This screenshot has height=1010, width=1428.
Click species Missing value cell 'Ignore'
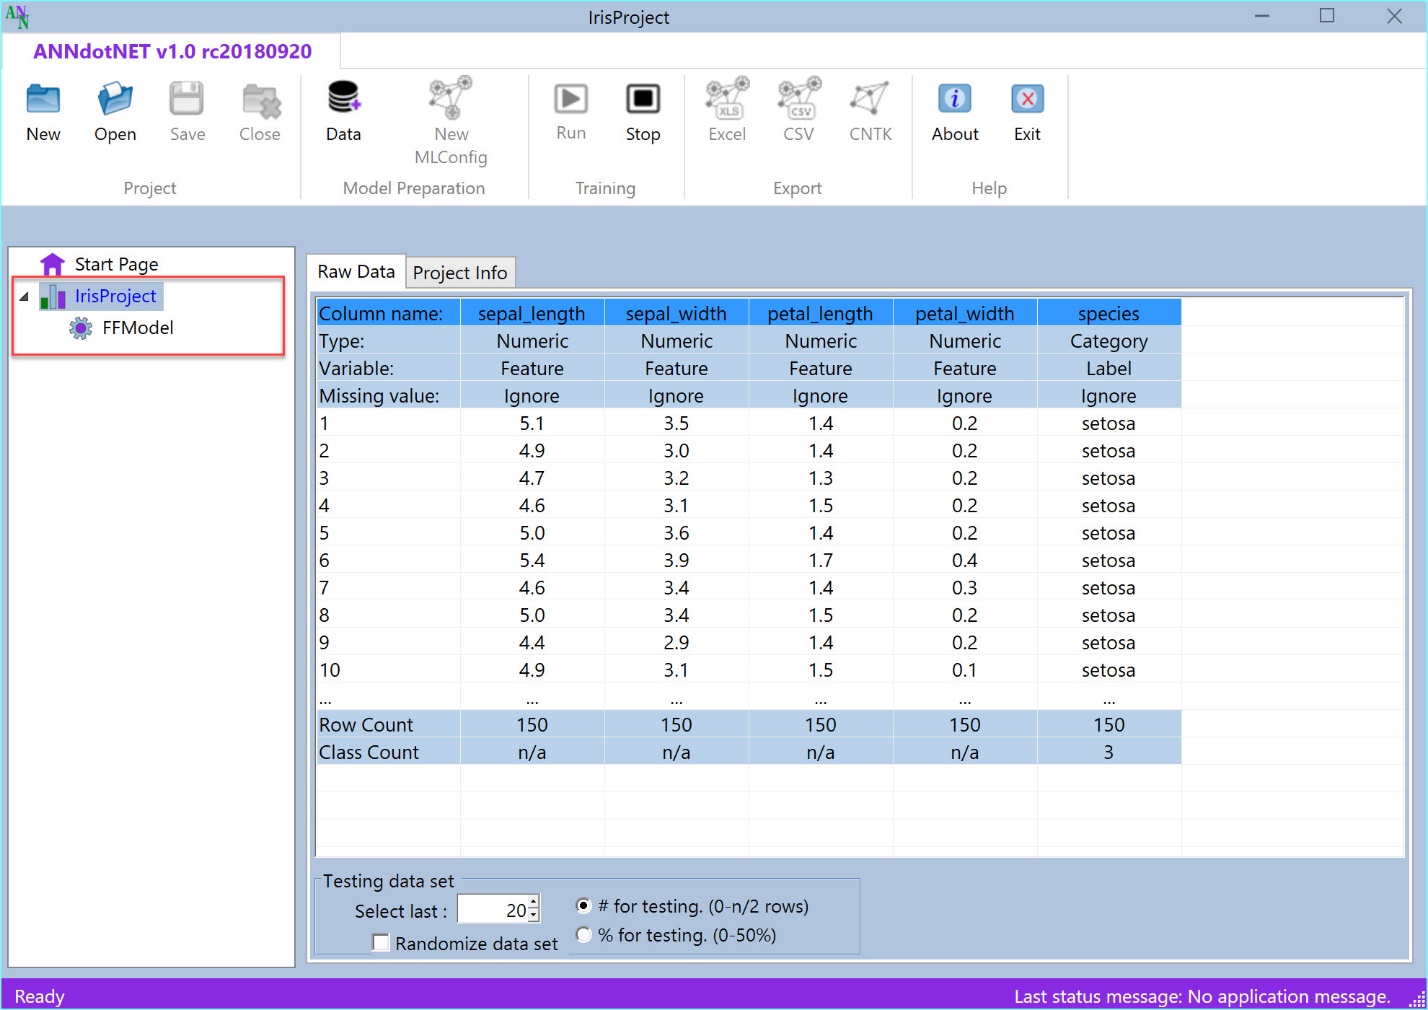[1109, 396]
